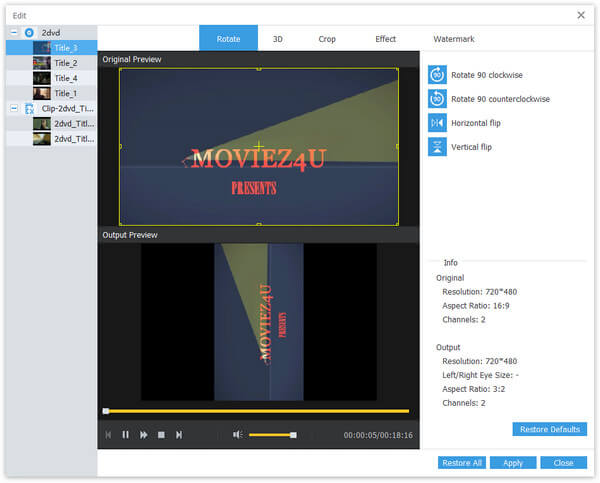This screenshot has width=600, height=483.
Task: Click the 'Rotate 90 clockwise' label
Action: [487, 75]
